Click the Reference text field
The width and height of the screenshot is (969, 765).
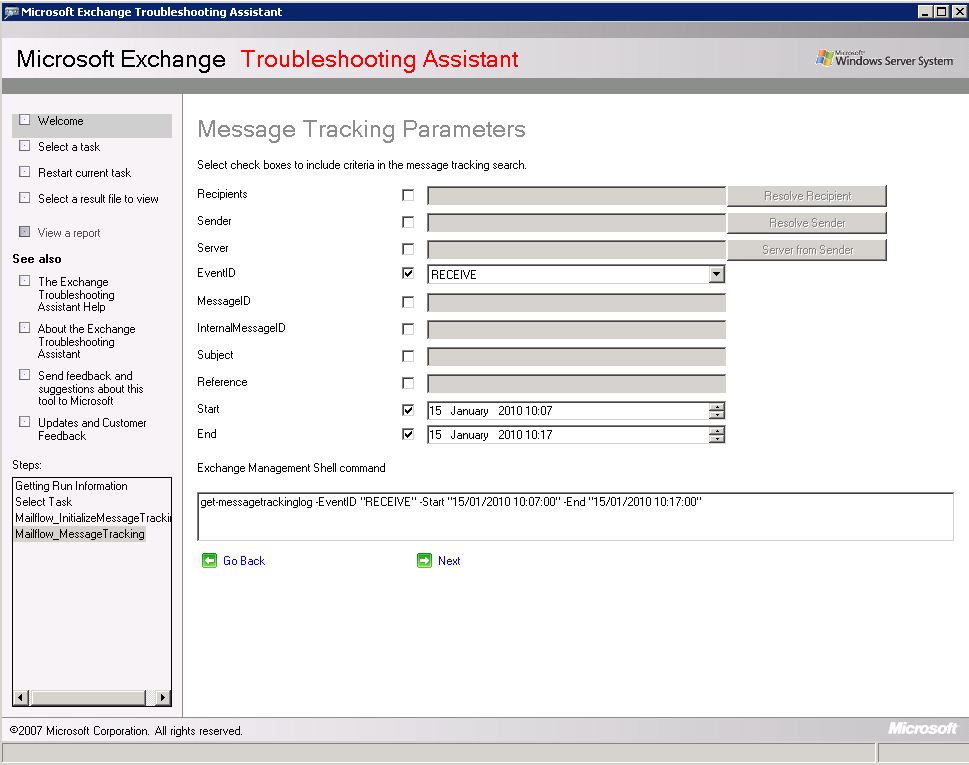click(x=577, y=384)
